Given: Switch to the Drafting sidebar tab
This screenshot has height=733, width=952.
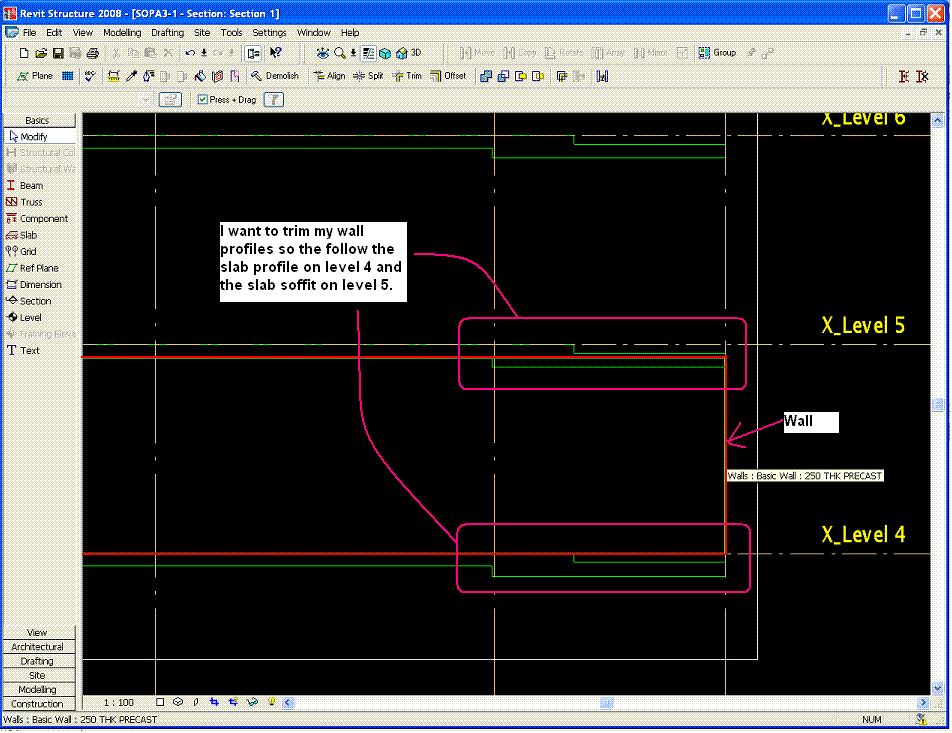Looking at the screenshot, I should tap(38, 661).
